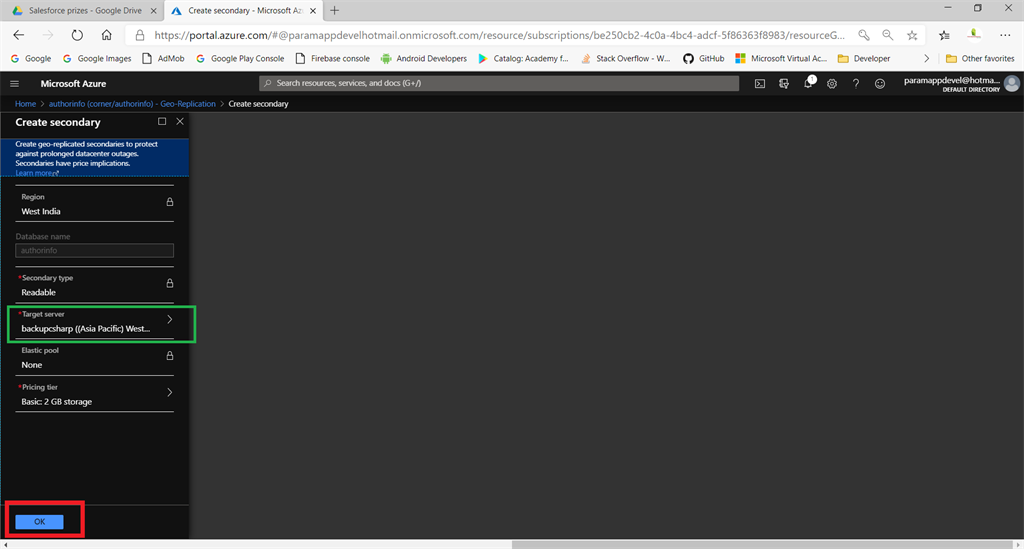Open the Azure portal hamburger menu

[14, 84]
